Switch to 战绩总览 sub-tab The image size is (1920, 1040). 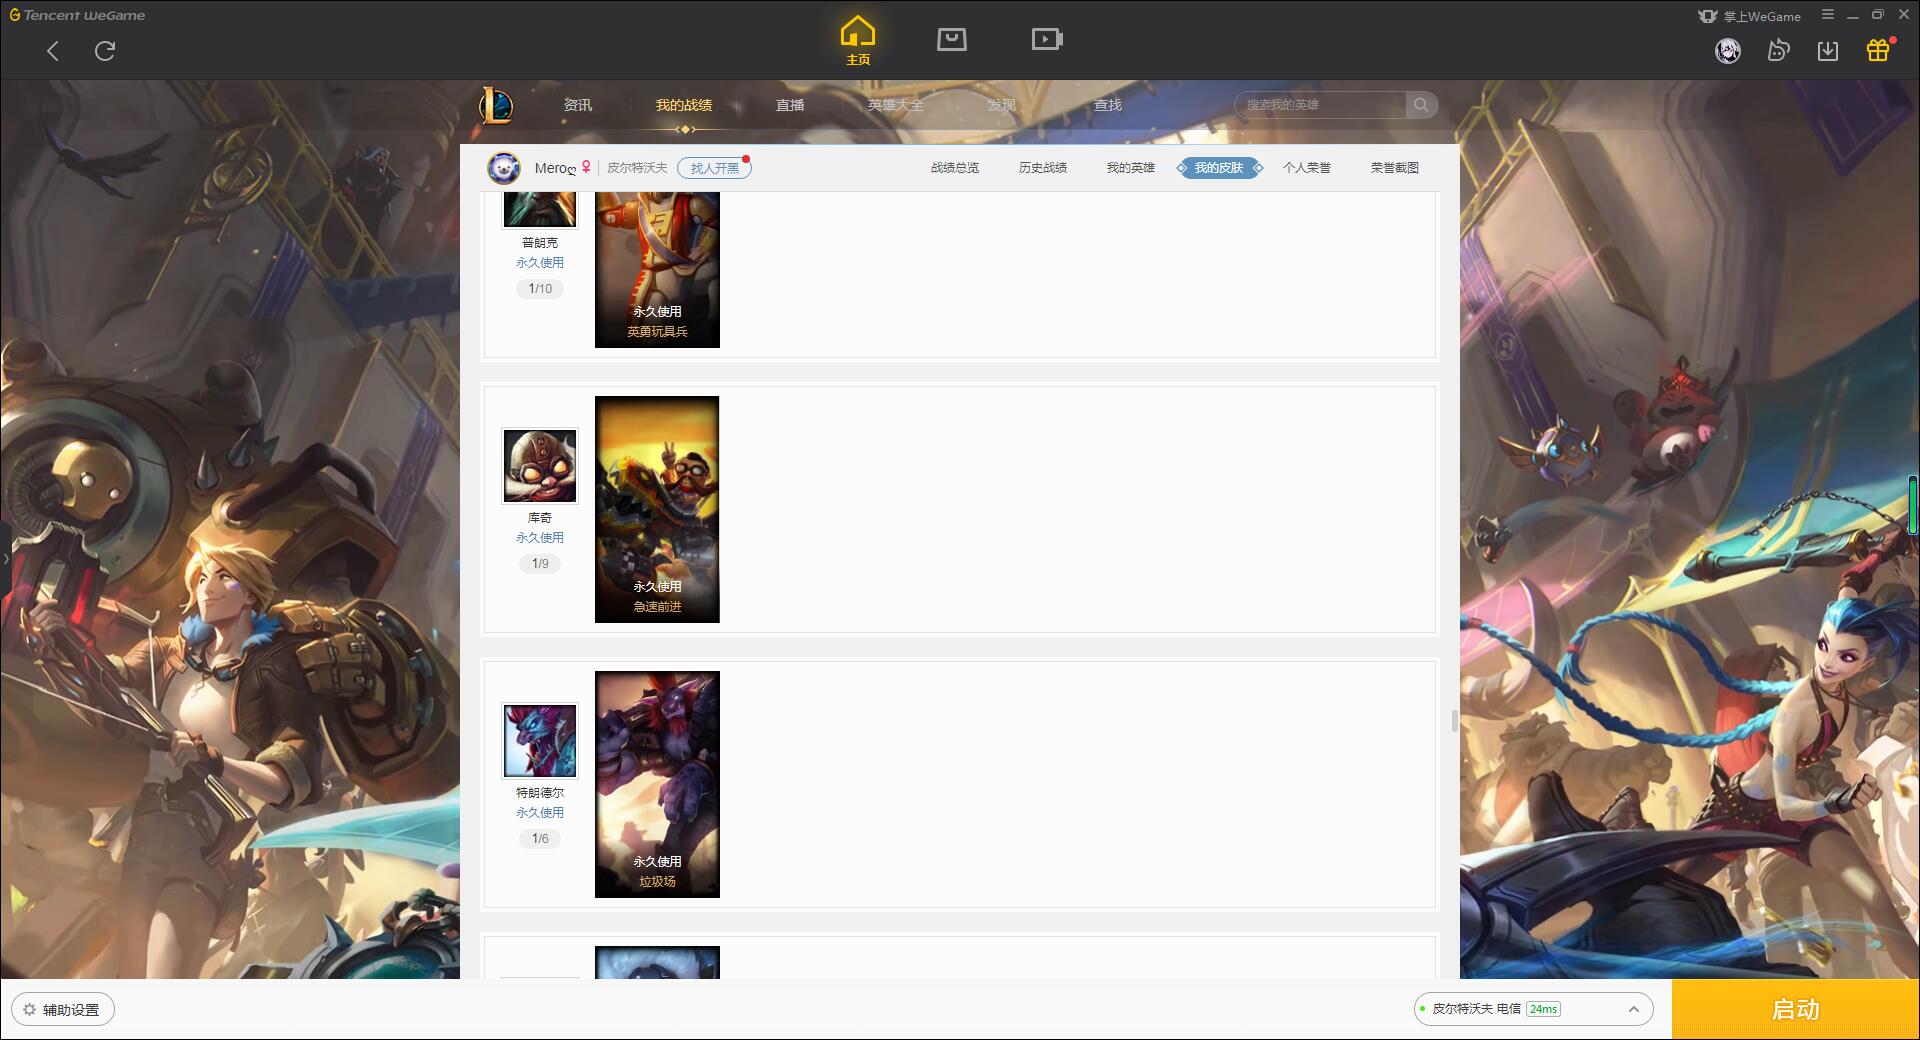click(955, 168)
